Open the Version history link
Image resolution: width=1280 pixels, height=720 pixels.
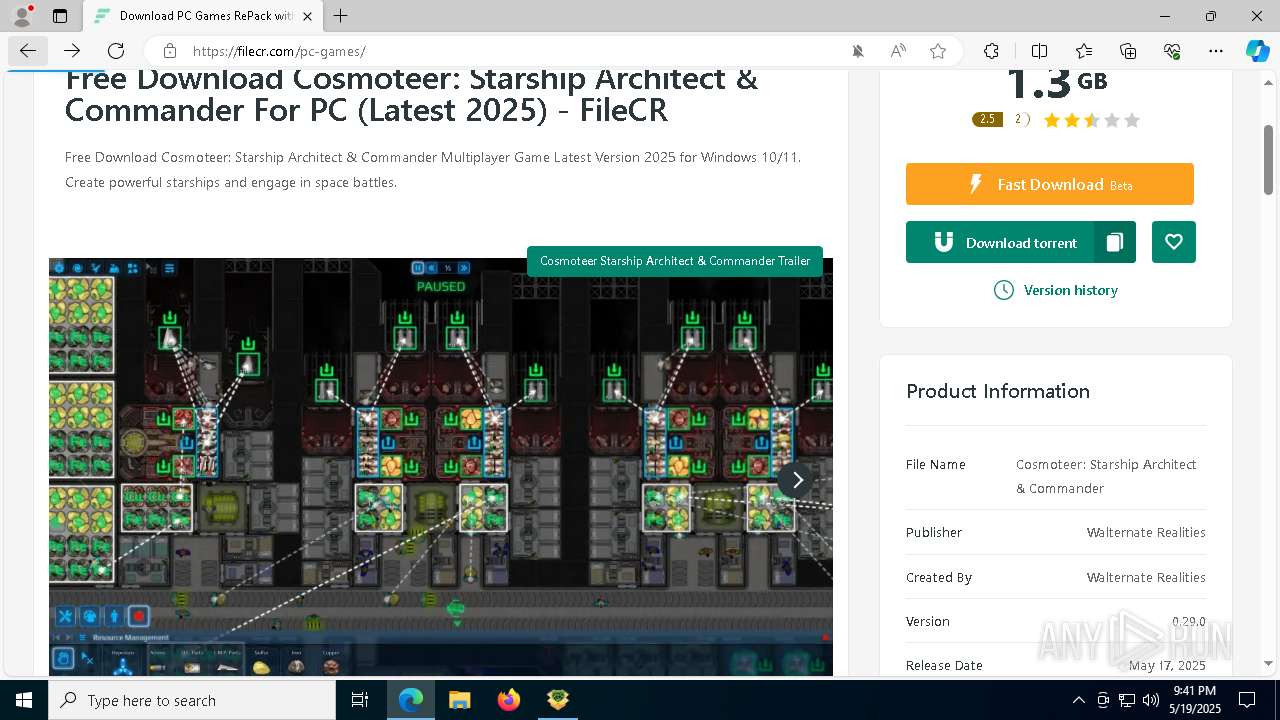coord(1070,290)
